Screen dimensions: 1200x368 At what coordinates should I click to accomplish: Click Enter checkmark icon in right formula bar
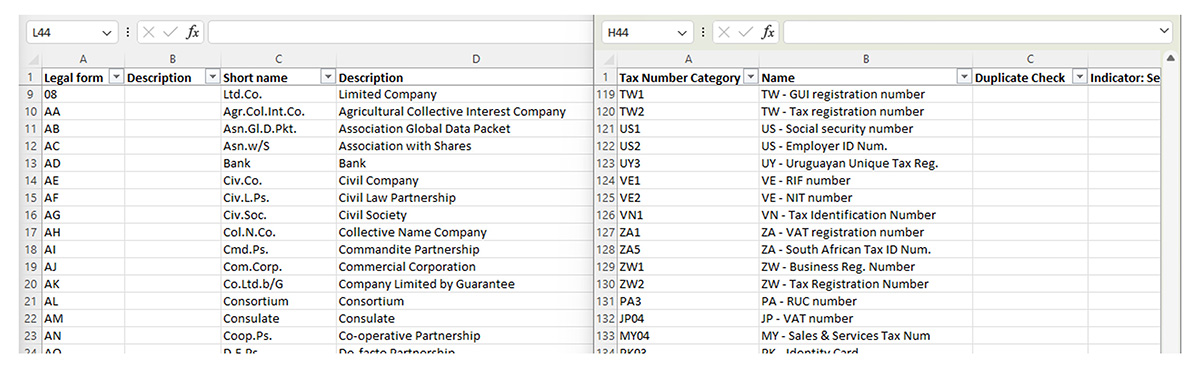[746, 32]
